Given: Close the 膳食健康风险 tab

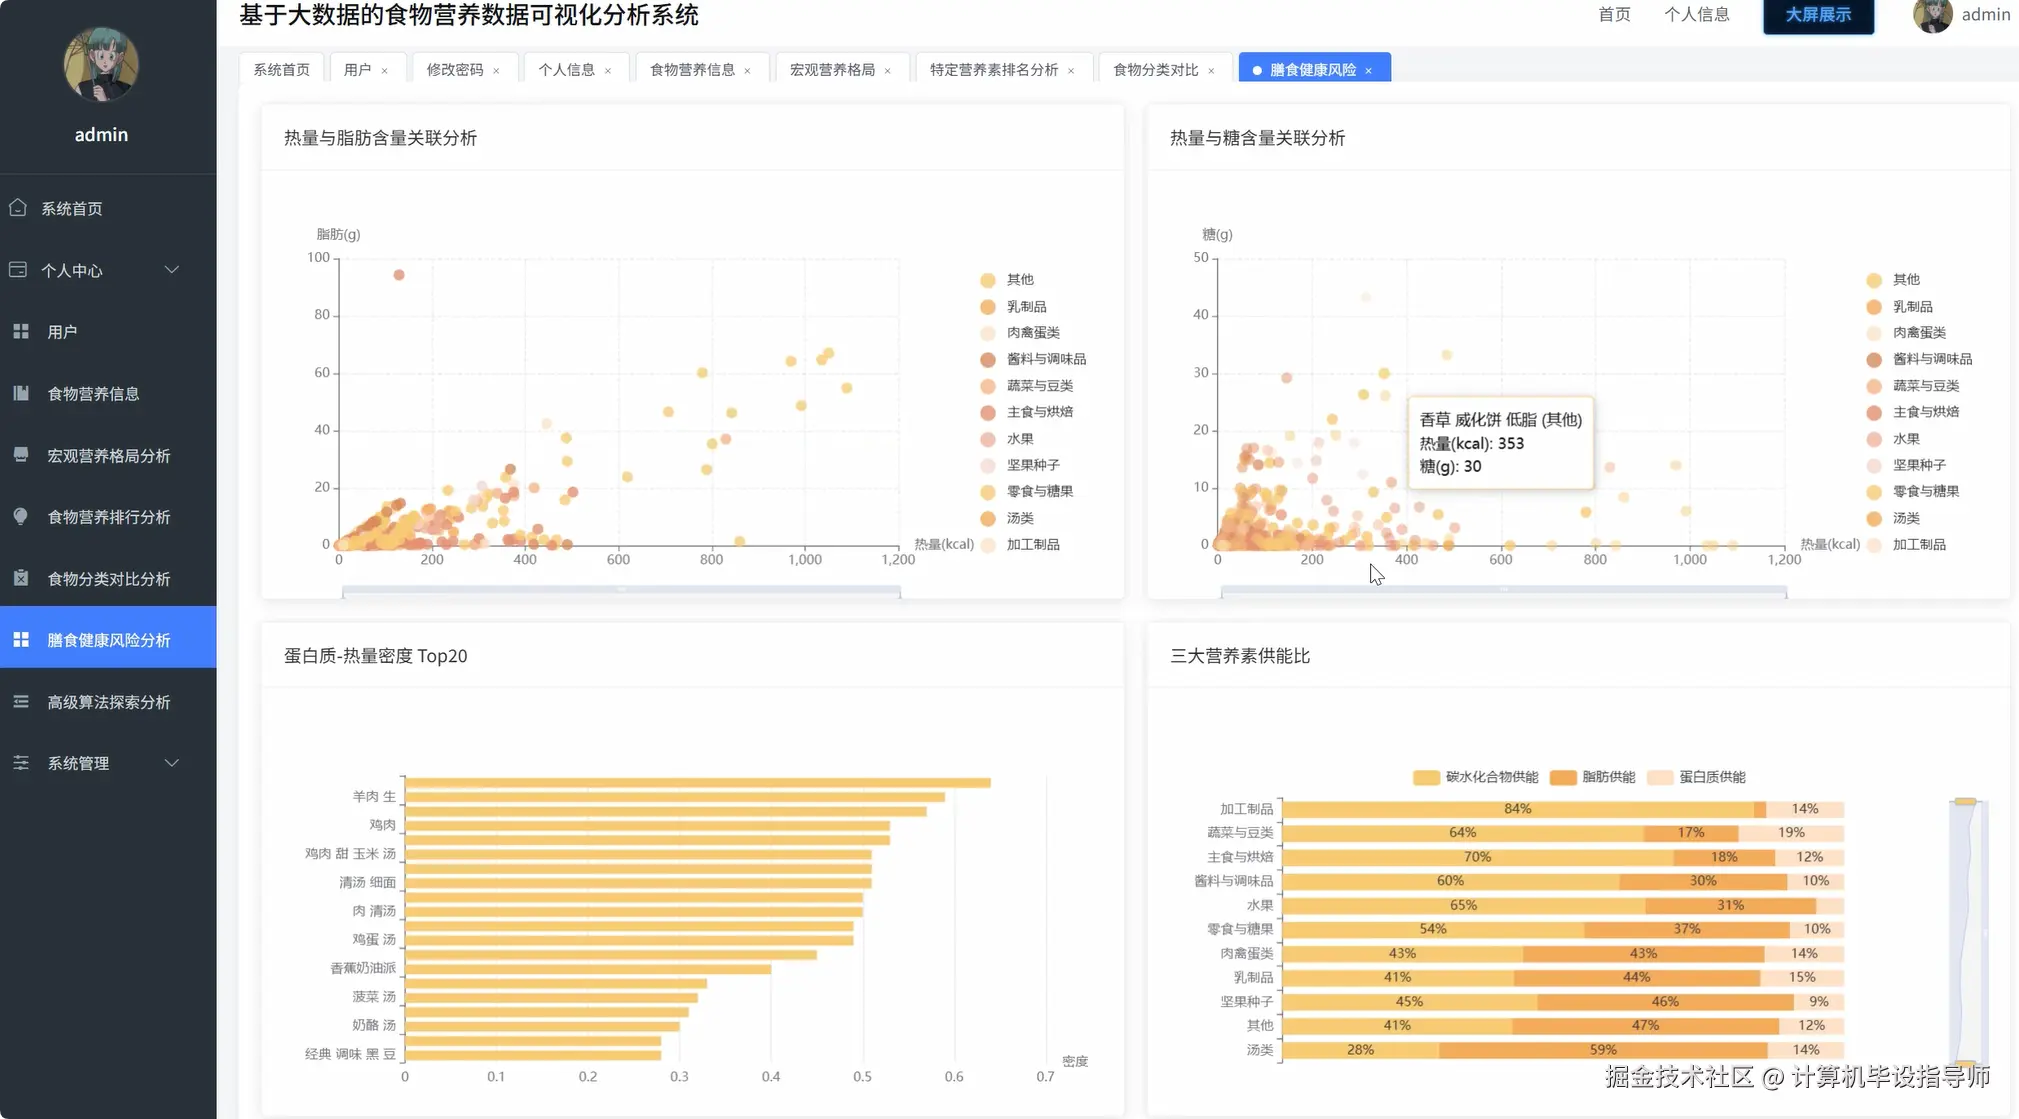Looking at the screenshot, I should pos(1368,71).
